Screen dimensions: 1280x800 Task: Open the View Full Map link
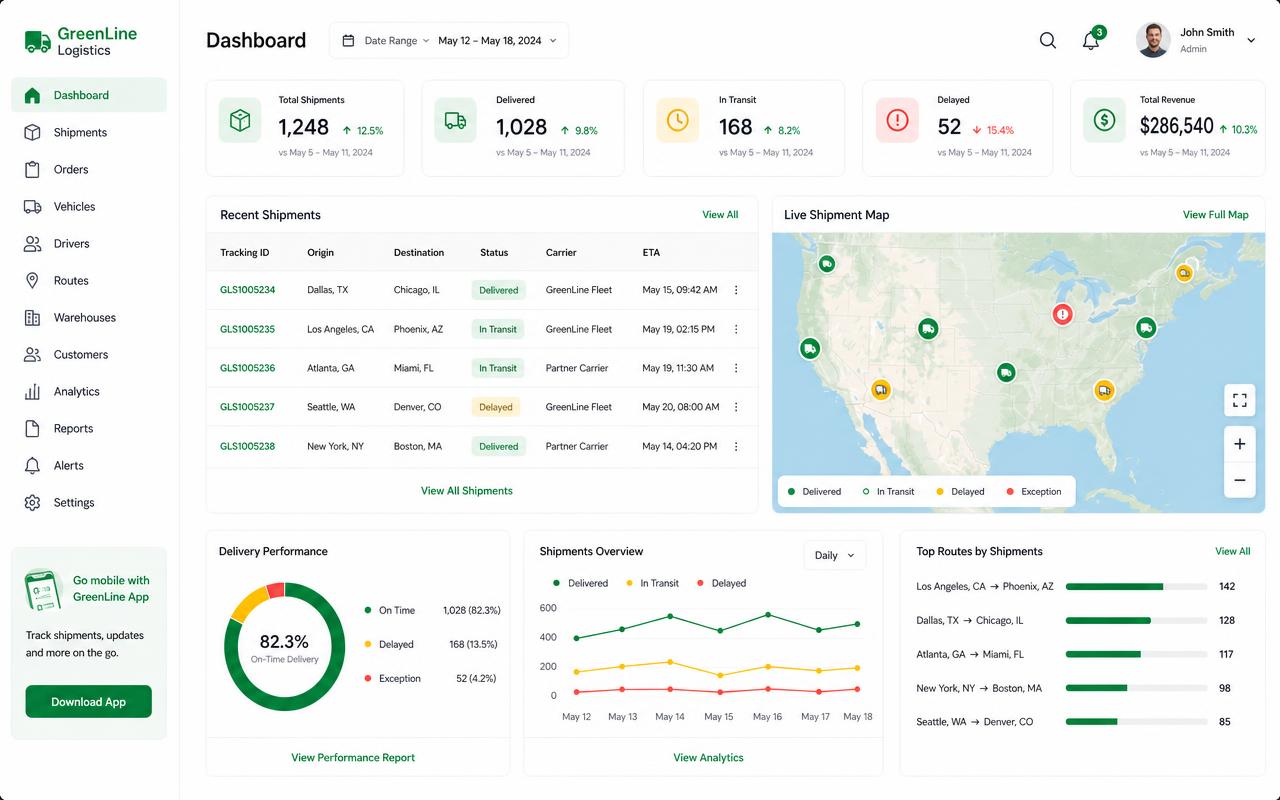click(x=1216, y=214)
